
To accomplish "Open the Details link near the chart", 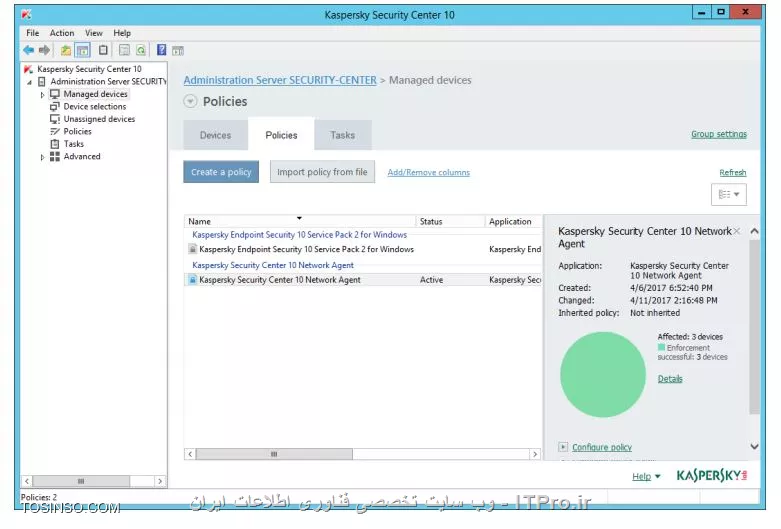I will (670, 379).
